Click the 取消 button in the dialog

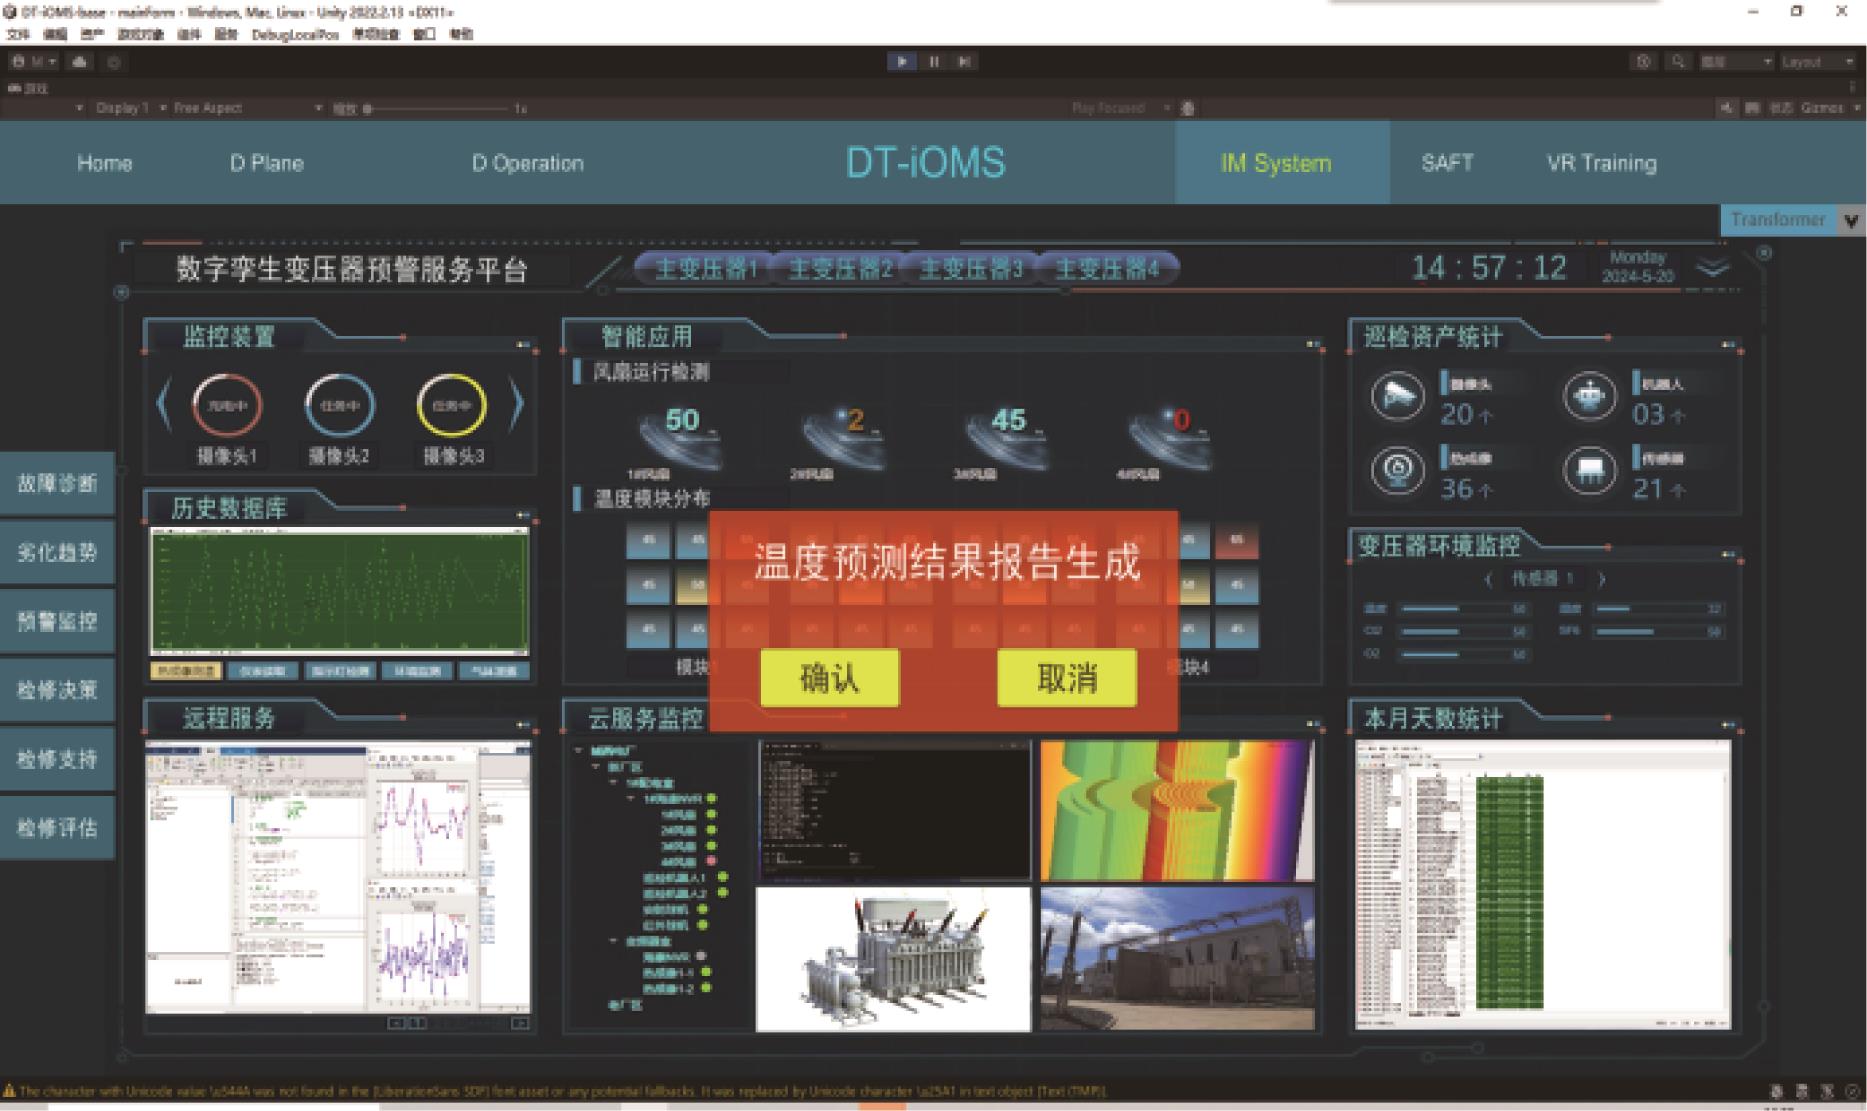pyautogui.click(x=1067, y=678)
